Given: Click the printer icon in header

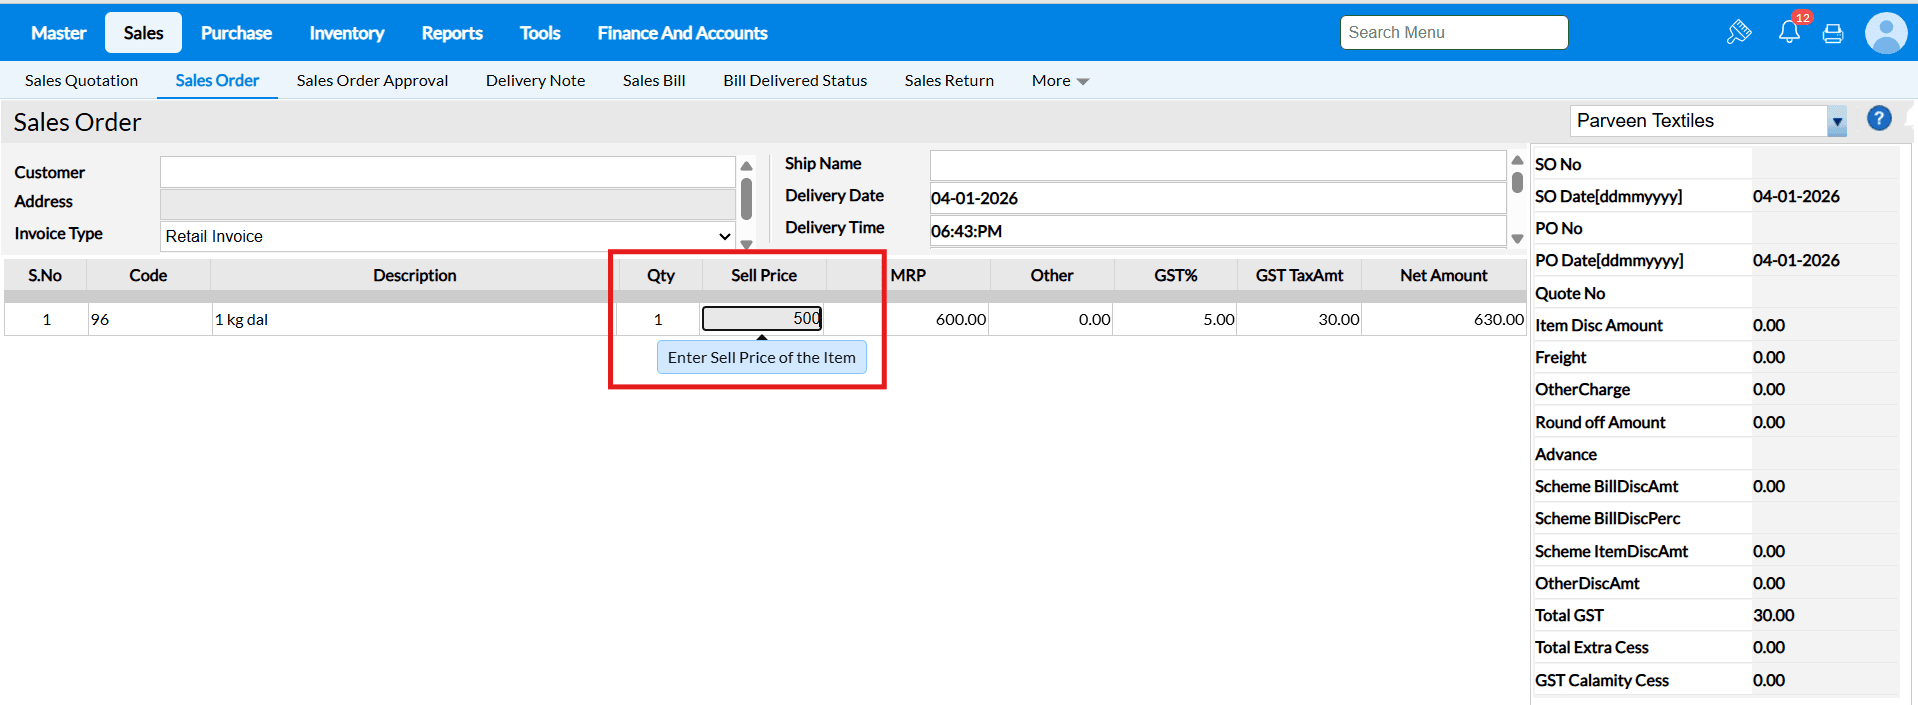Looking at the screenshot, I should 1833,34.
